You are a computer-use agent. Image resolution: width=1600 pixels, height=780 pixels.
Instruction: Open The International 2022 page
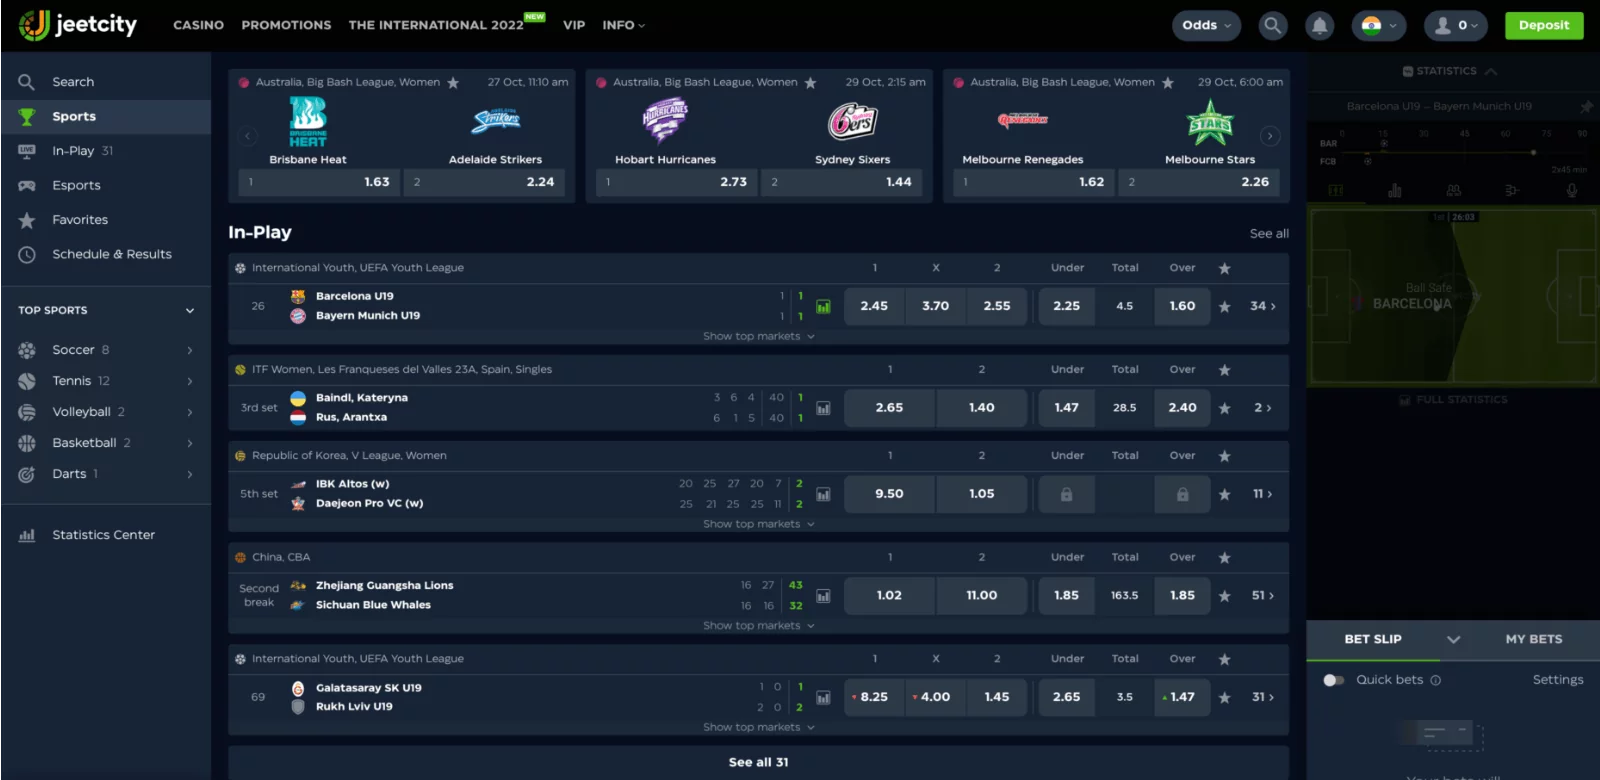[x=436, y=25]
